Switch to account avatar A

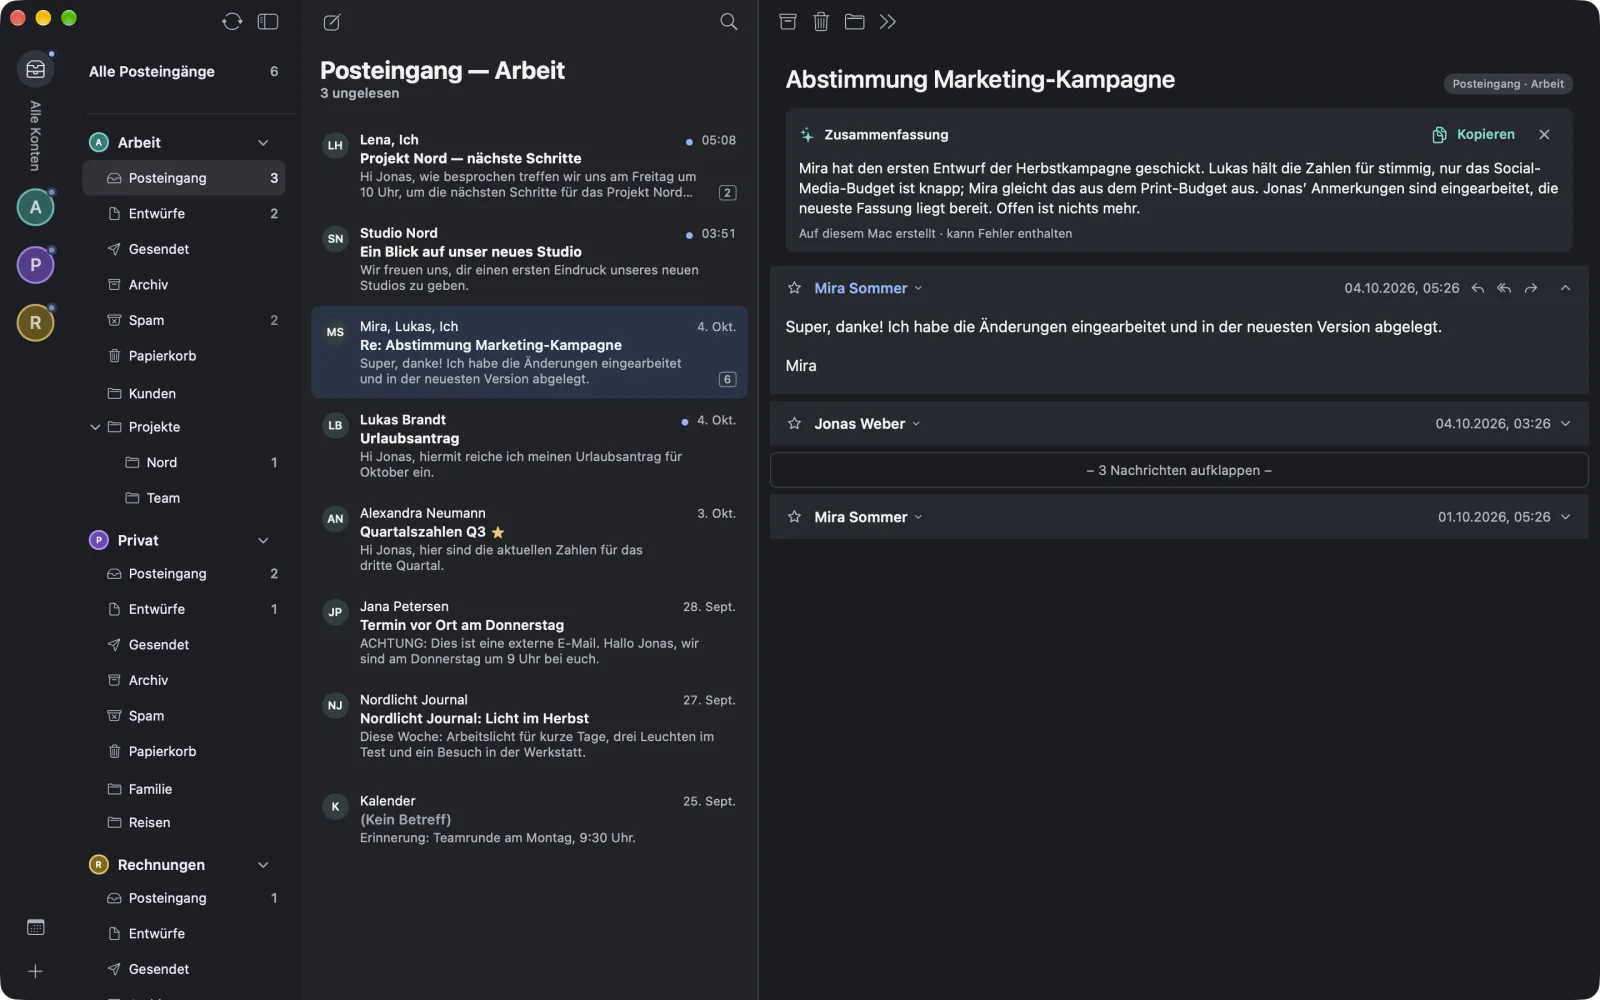(35, 207)
